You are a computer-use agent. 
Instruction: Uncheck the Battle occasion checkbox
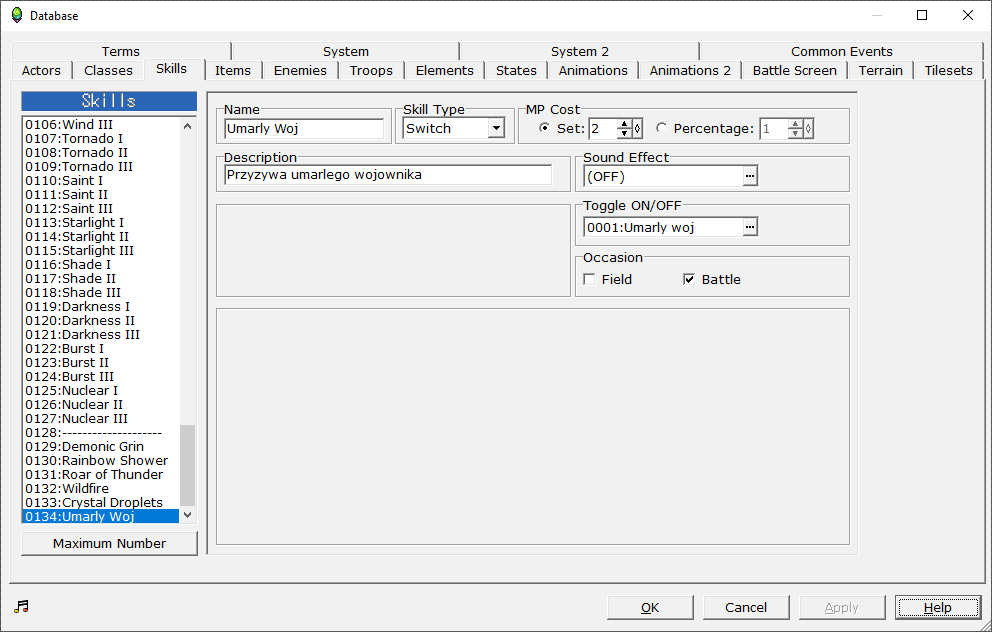pos(689,279)
